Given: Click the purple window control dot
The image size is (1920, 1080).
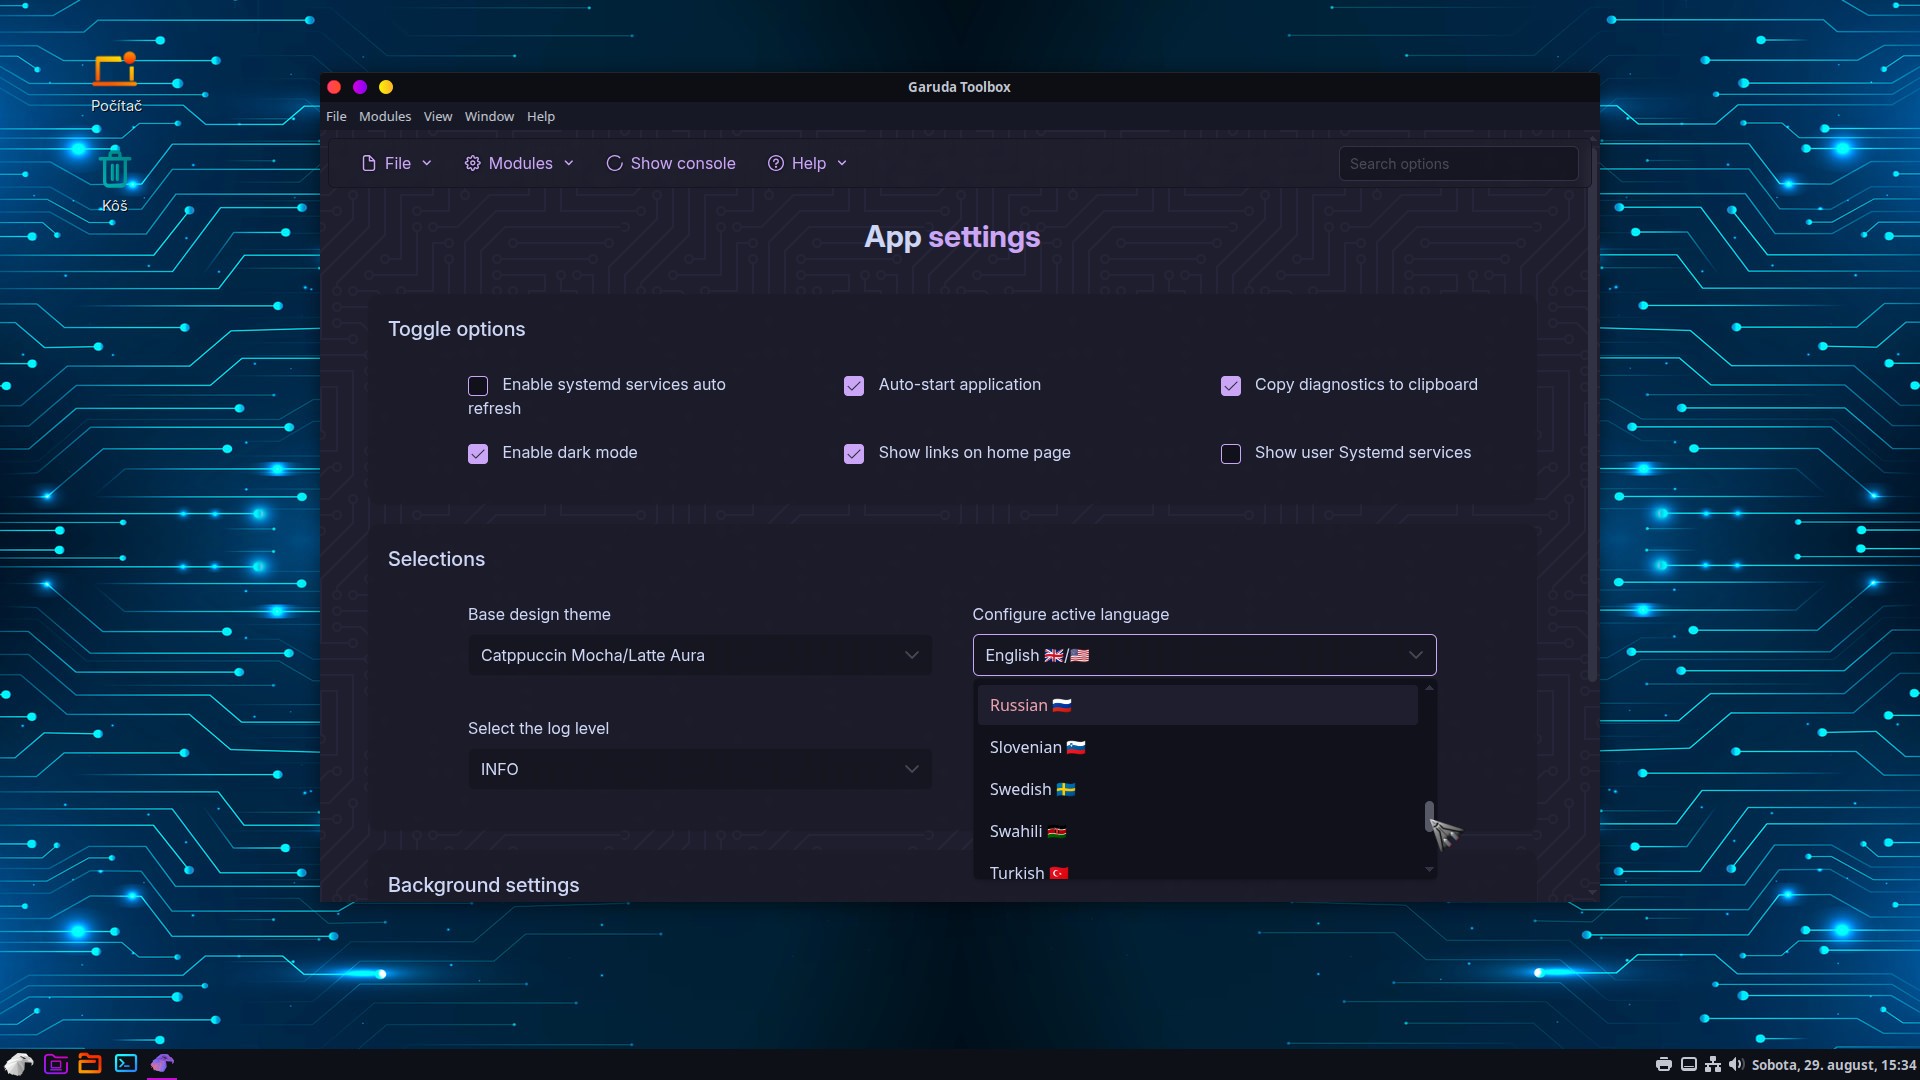Looking at the screenshot, I should pos(360,88).
